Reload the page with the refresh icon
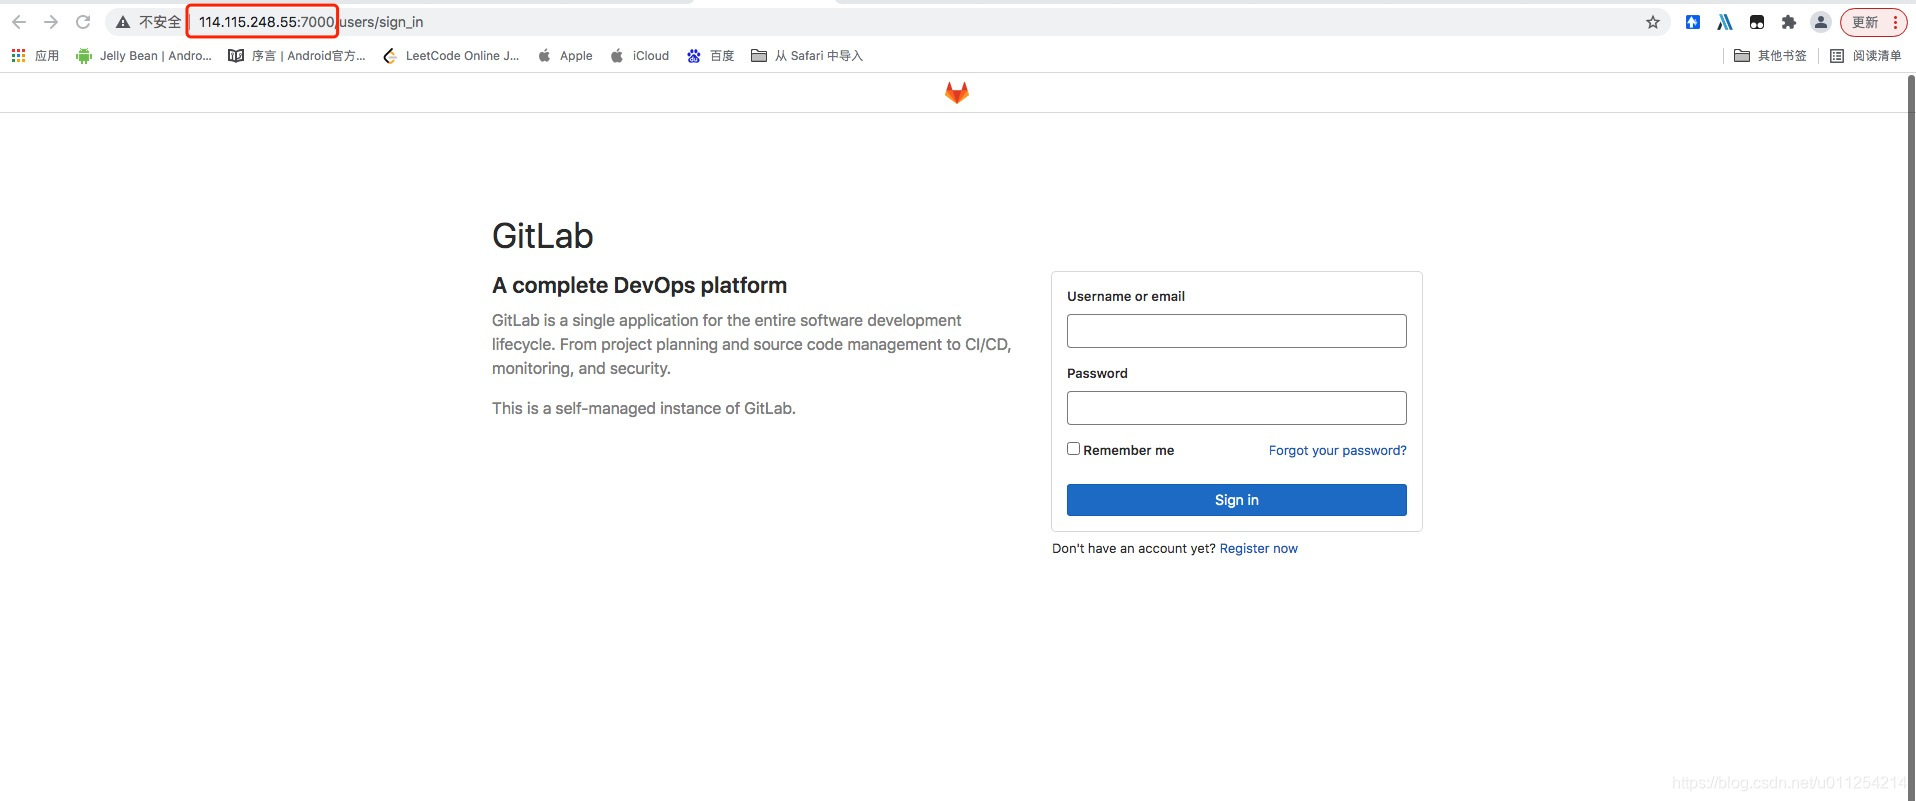 click(x=83, y=22)
